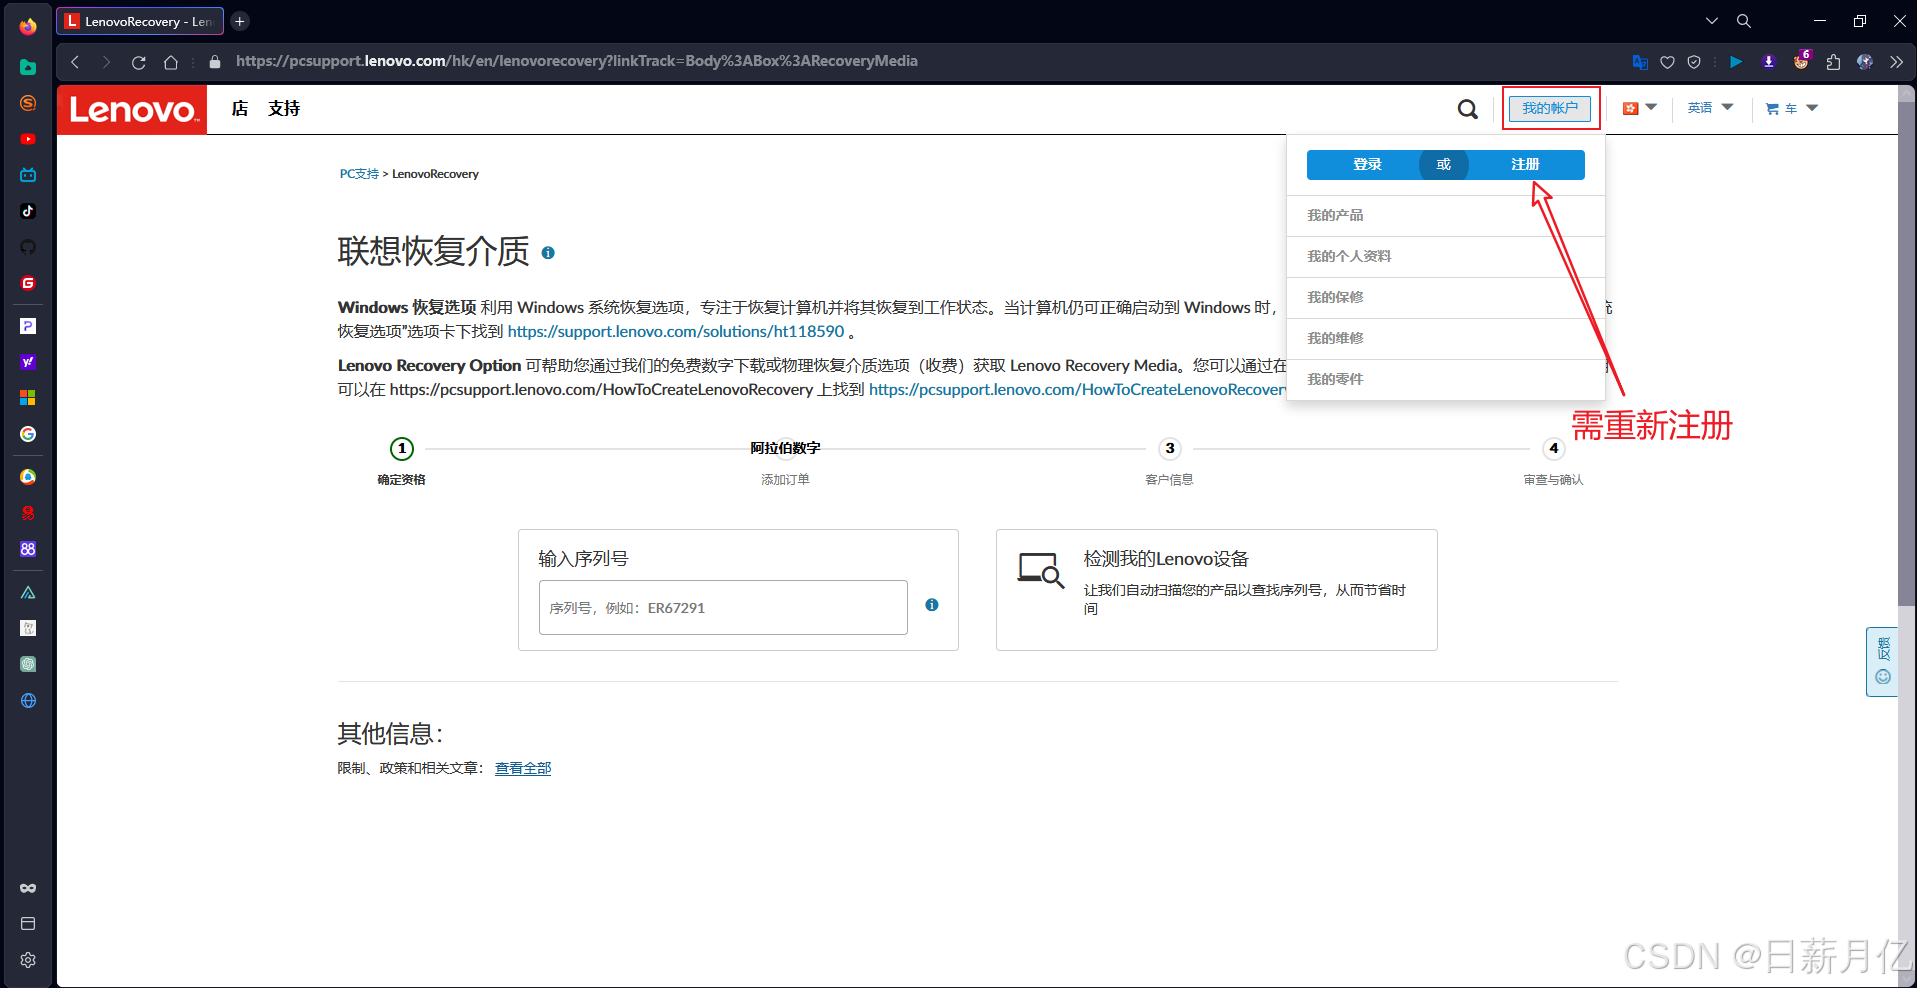This screenshot has width=1917, height=988.
Task: Click the 我的帐户 button
Action: tap(1550, 108)
